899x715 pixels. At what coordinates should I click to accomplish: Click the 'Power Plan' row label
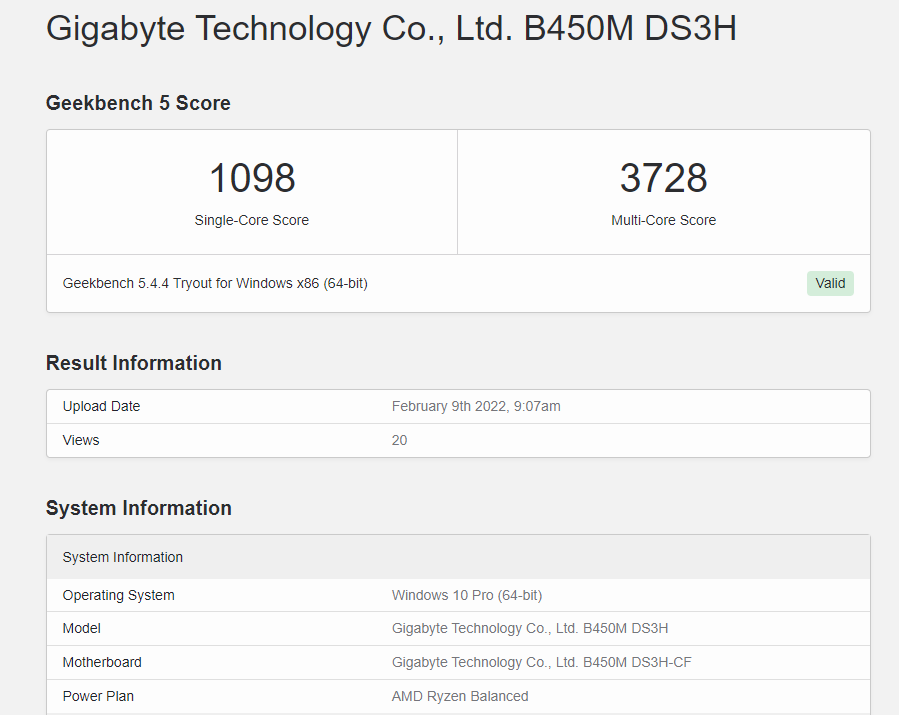click(98, 696)
